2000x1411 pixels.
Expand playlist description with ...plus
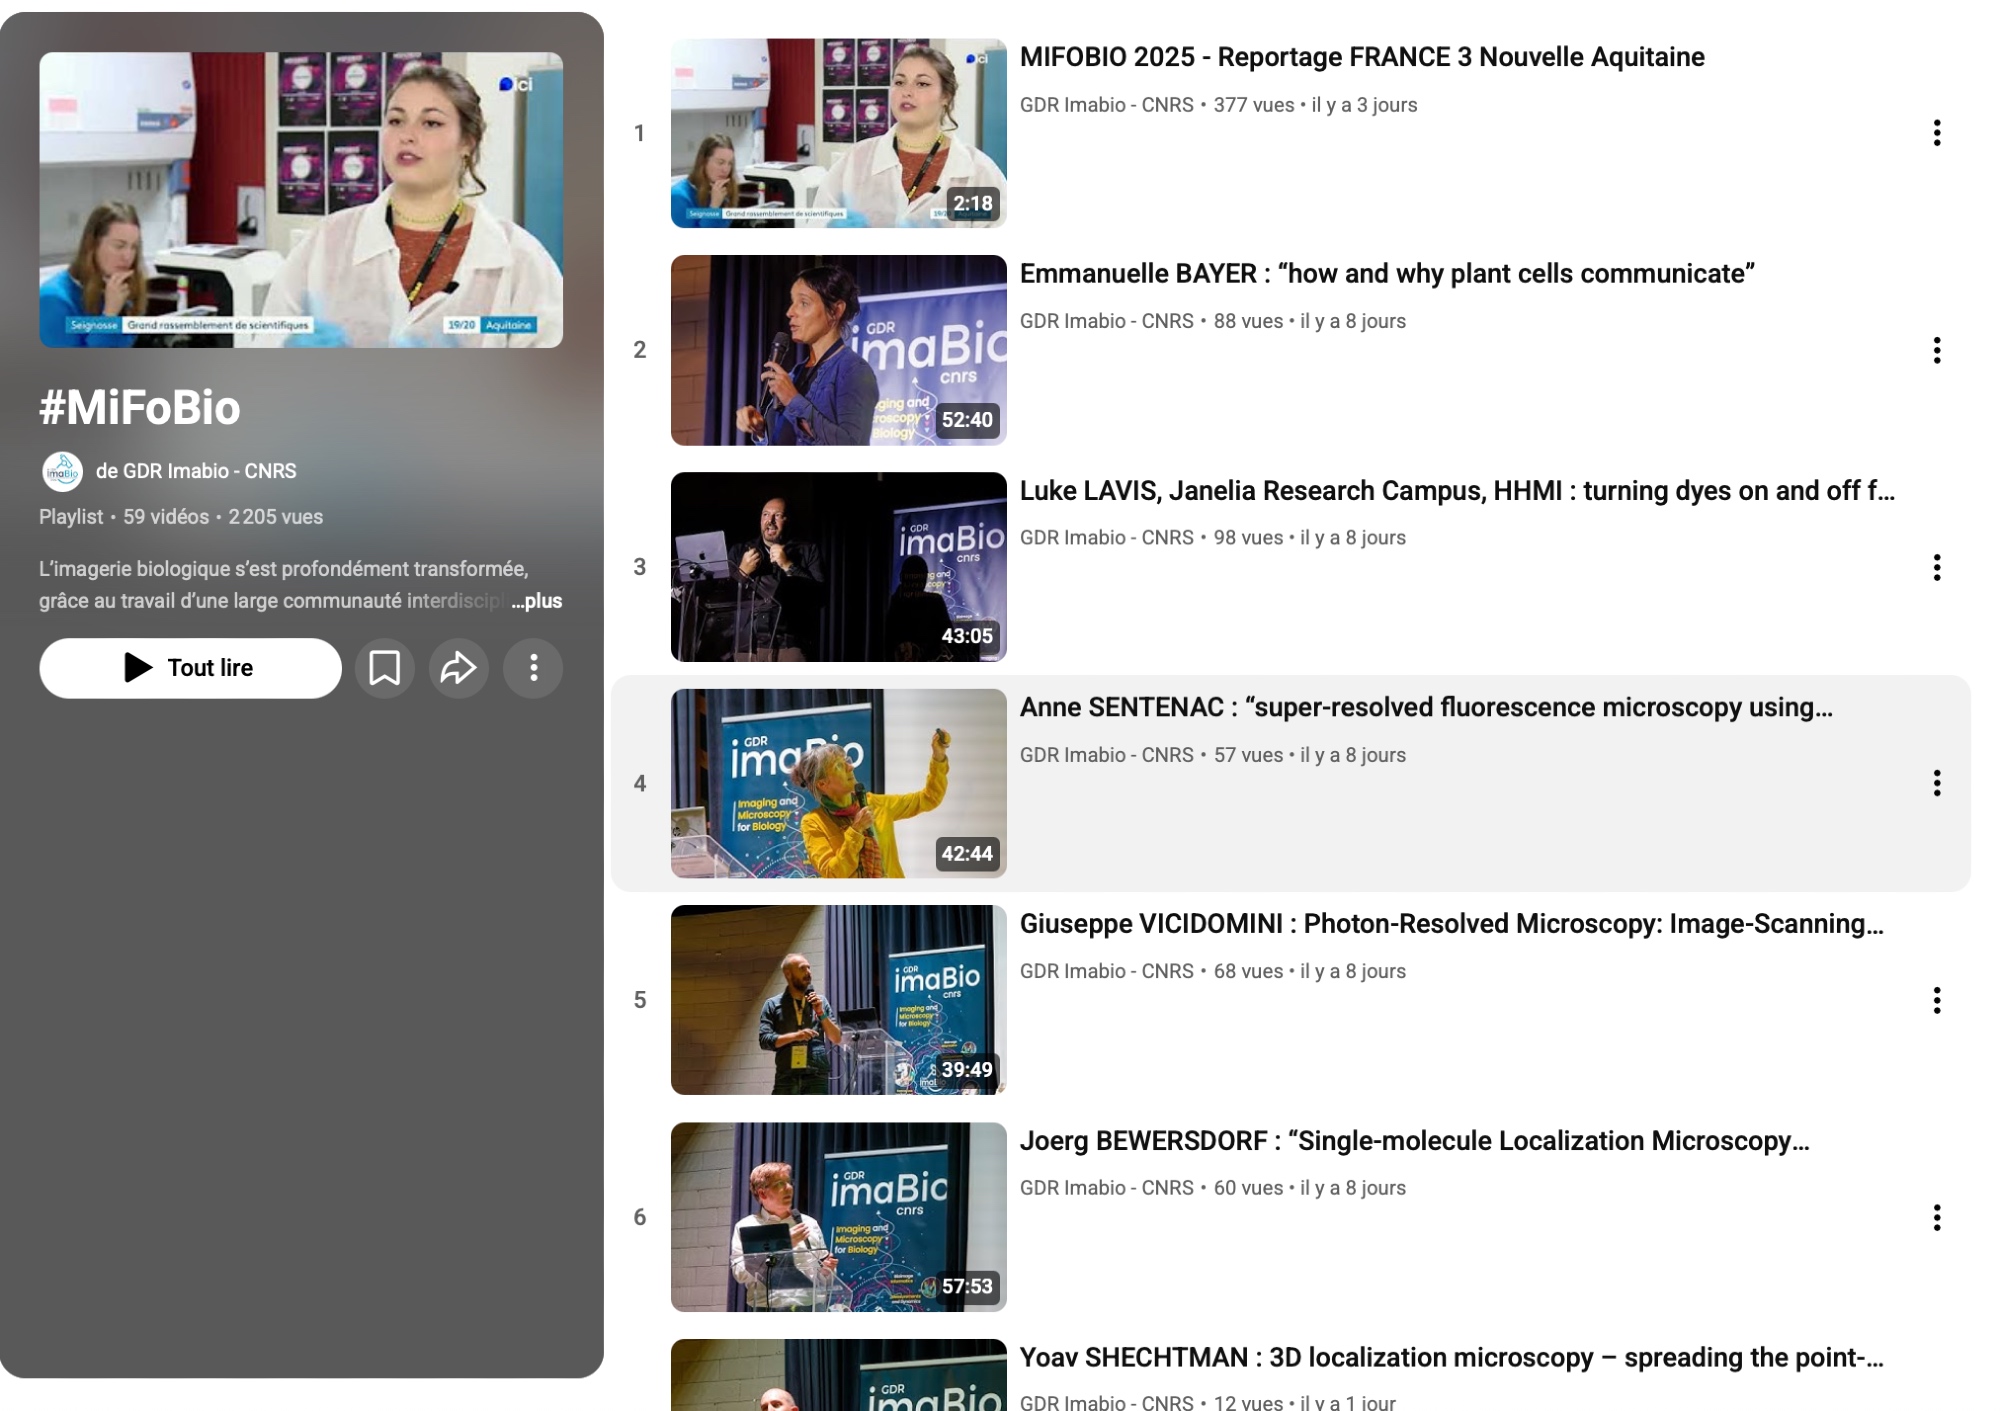[x=537, y=601]
